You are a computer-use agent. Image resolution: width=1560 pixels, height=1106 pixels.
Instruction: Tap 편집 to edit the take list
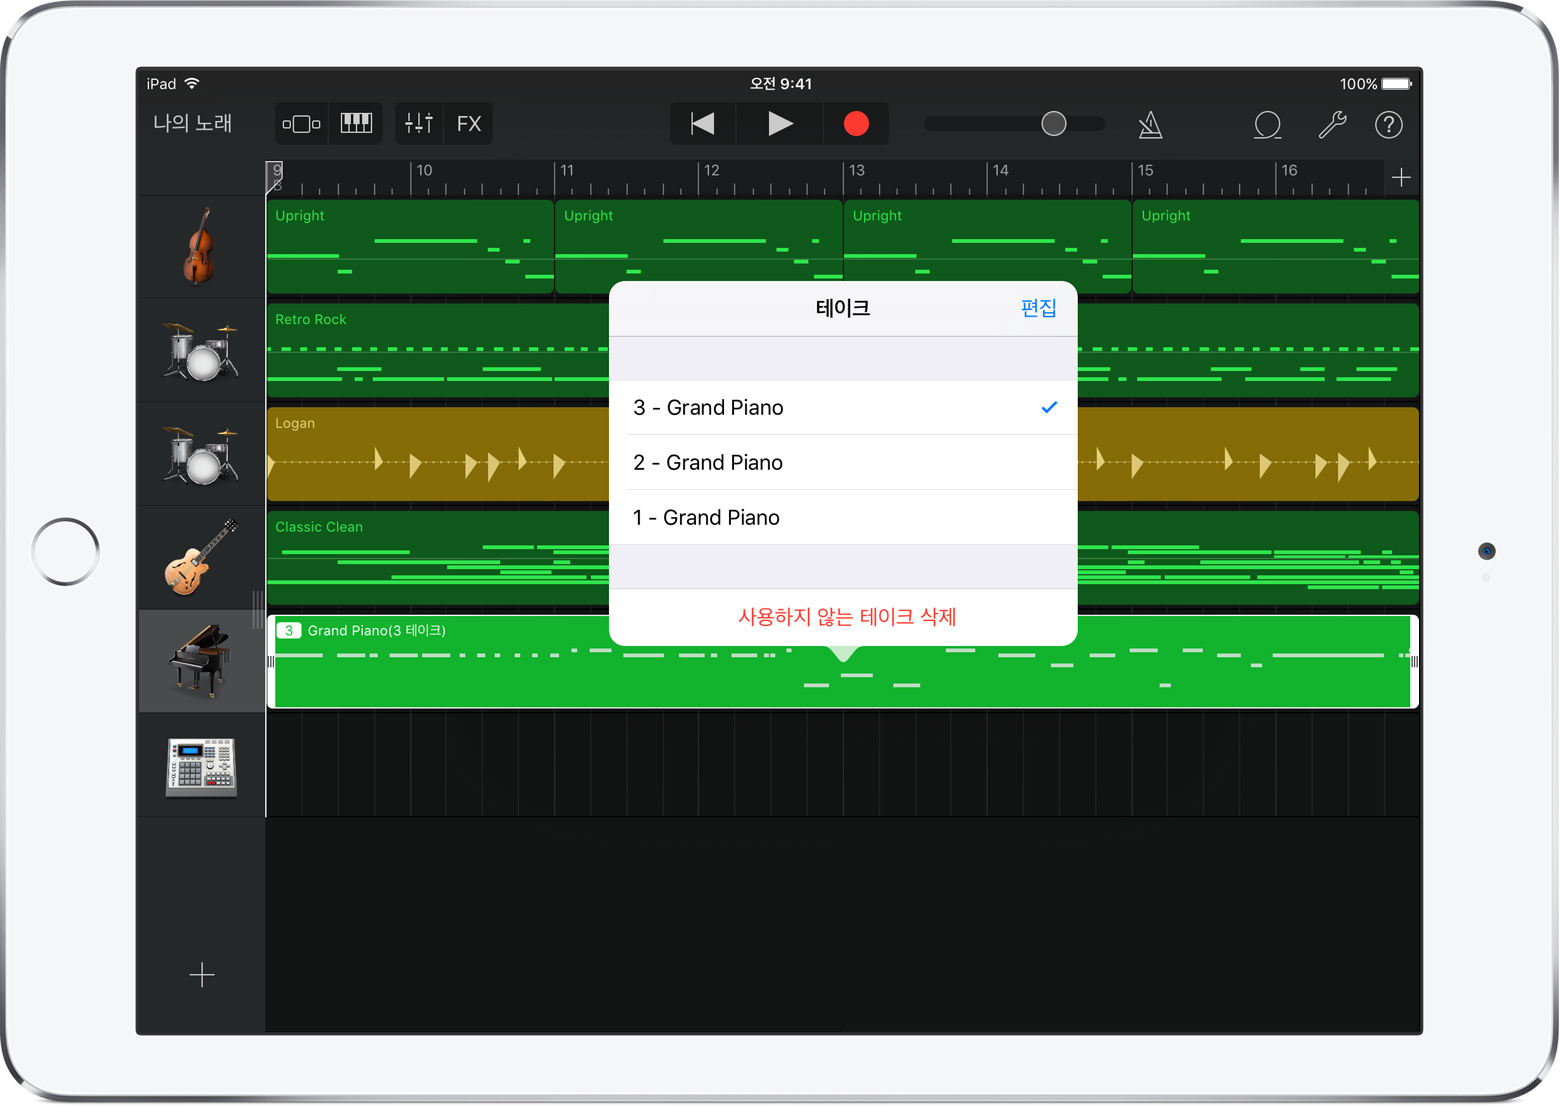click(1037, 308)
